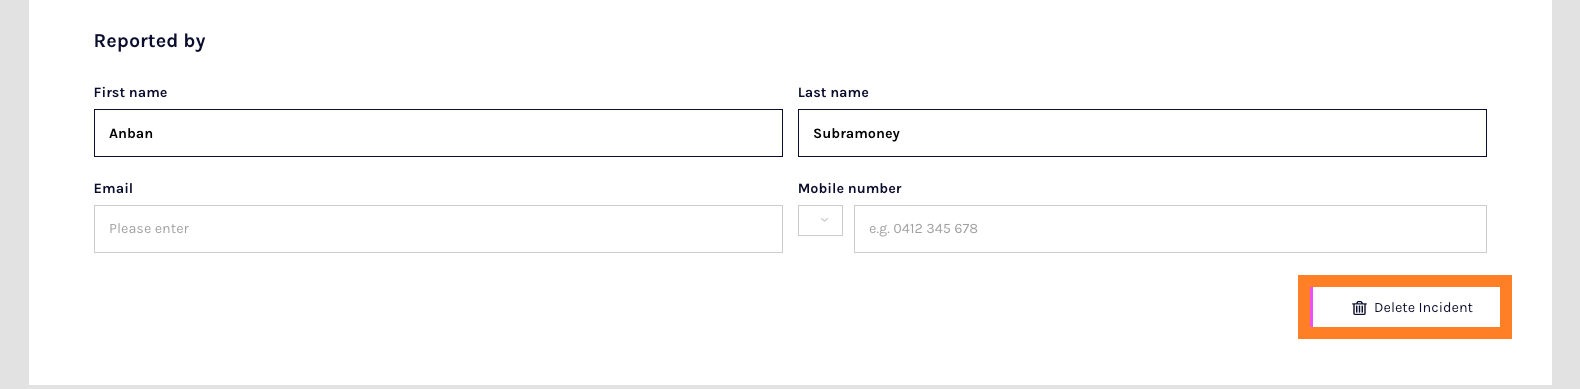This screenshot has width=1580, height=389.
Task: Click the 'Reported by' section heading
Action: [x=150, y=41]
